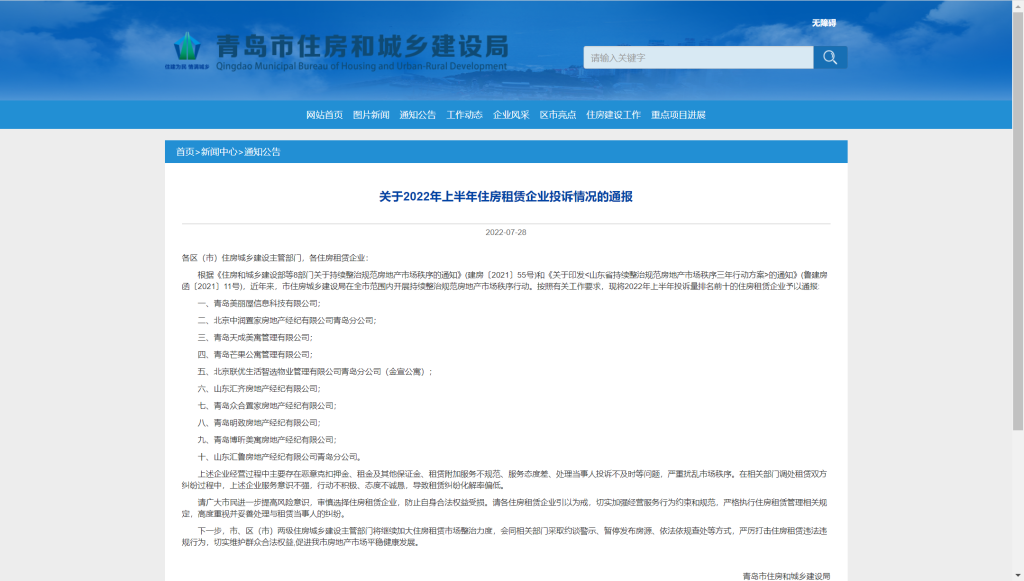Viewport: 1024px width, 581px height.
Task: Open the 区市亮点 menu item
Action: (558, 115)
